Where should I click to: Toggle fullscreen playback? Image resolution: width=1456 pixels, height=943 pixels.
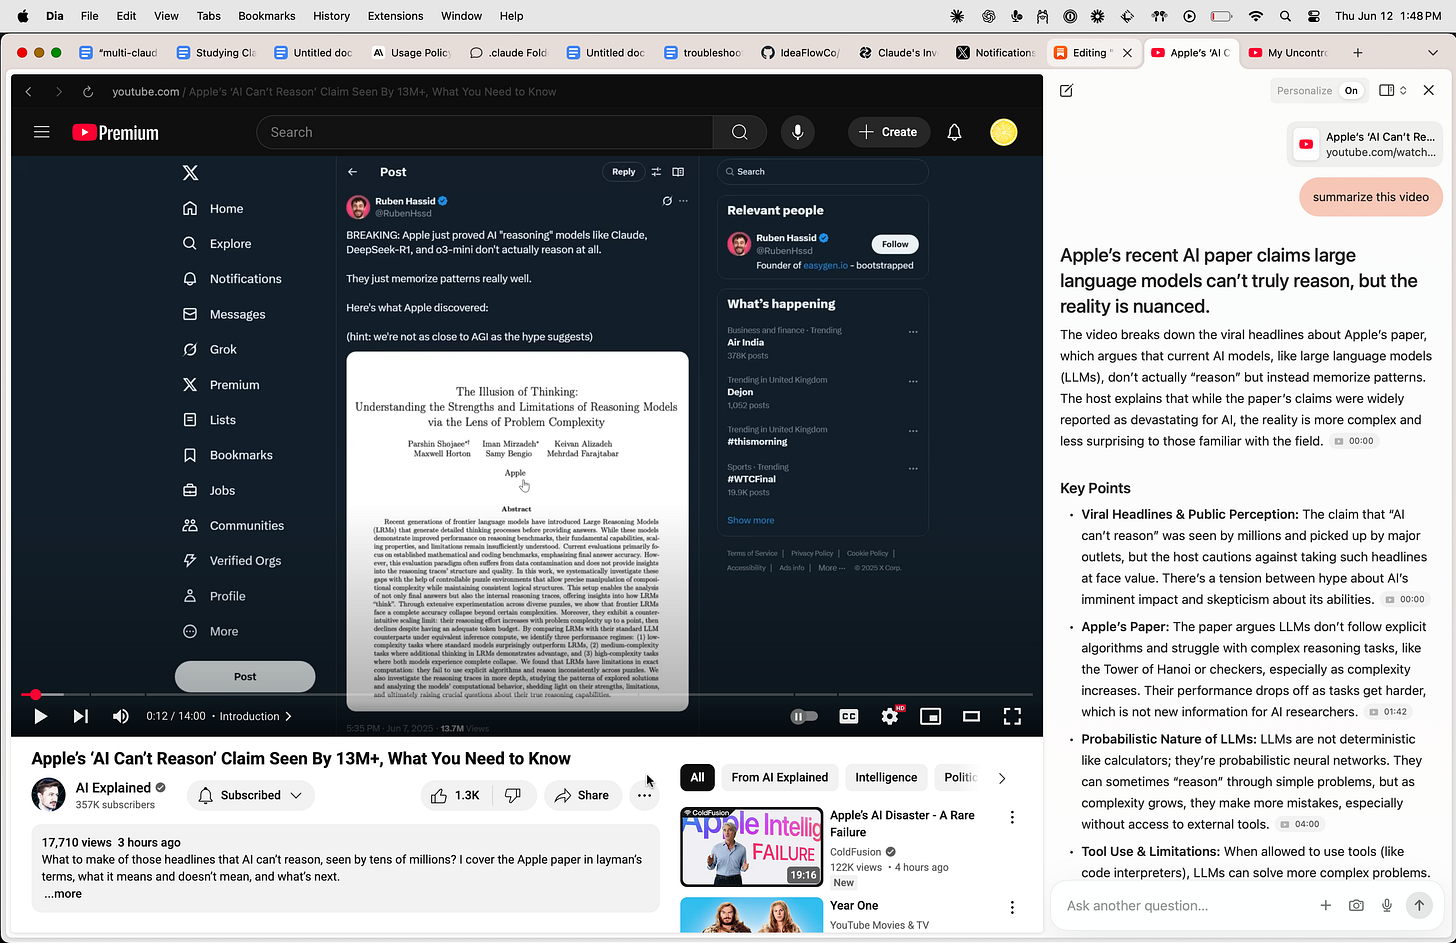click(x=1012, y=716)
